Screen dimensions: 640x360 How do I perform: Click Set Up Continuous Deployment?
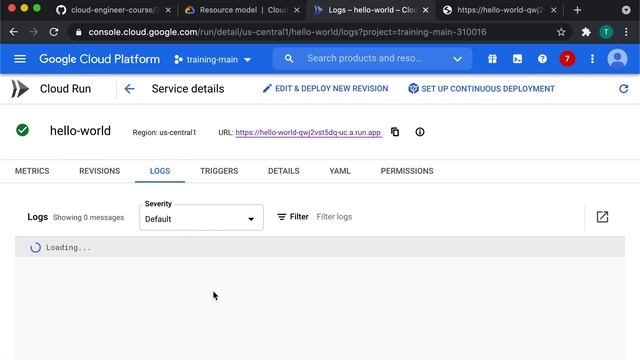(x=481, y=89)
